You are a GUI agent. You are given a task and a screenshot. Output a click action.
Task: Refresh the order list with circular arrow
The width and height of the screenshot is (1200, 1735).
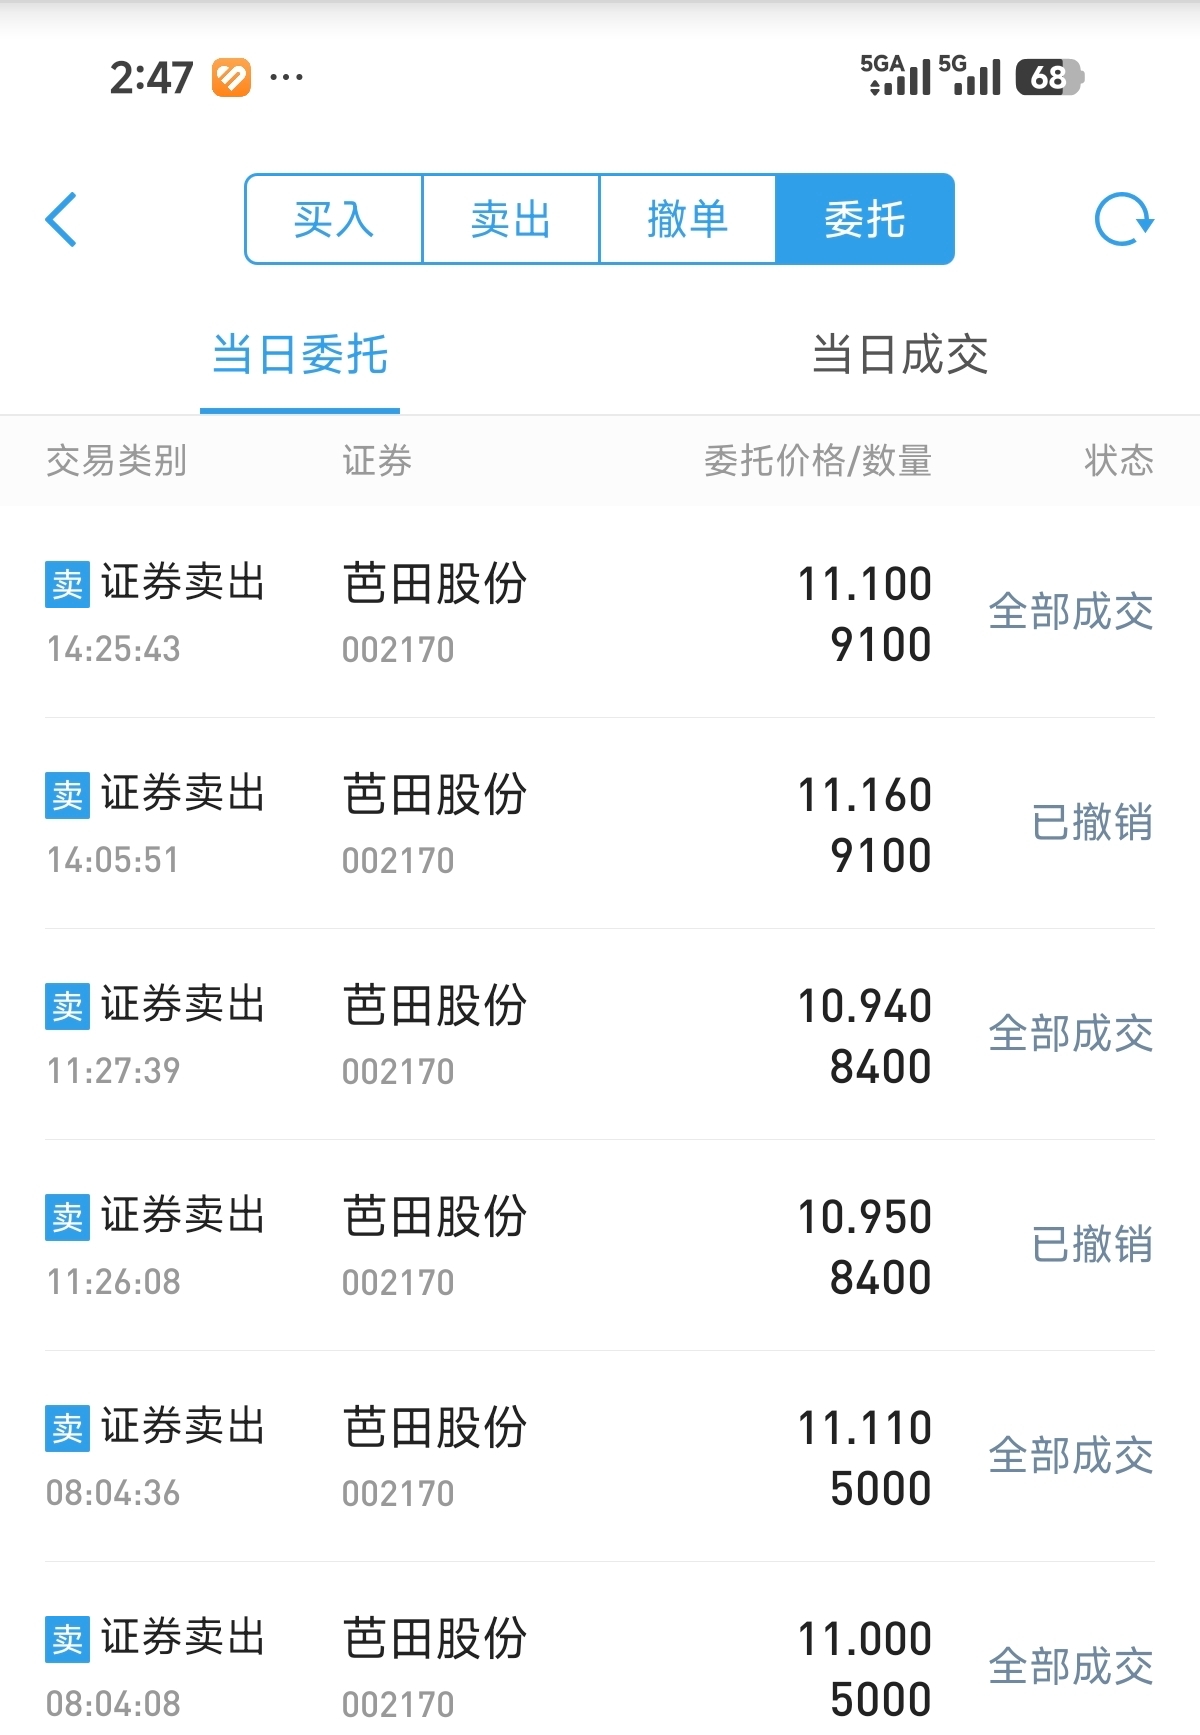1124,219
